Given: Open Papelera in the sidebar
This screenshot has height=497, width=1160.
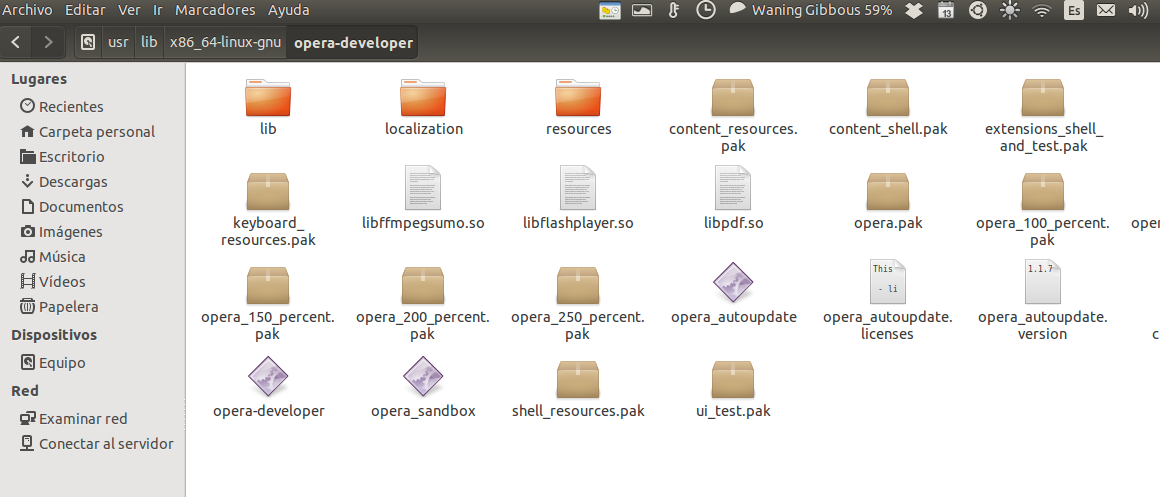Looking at the screenshot, I should coord(68,307).
